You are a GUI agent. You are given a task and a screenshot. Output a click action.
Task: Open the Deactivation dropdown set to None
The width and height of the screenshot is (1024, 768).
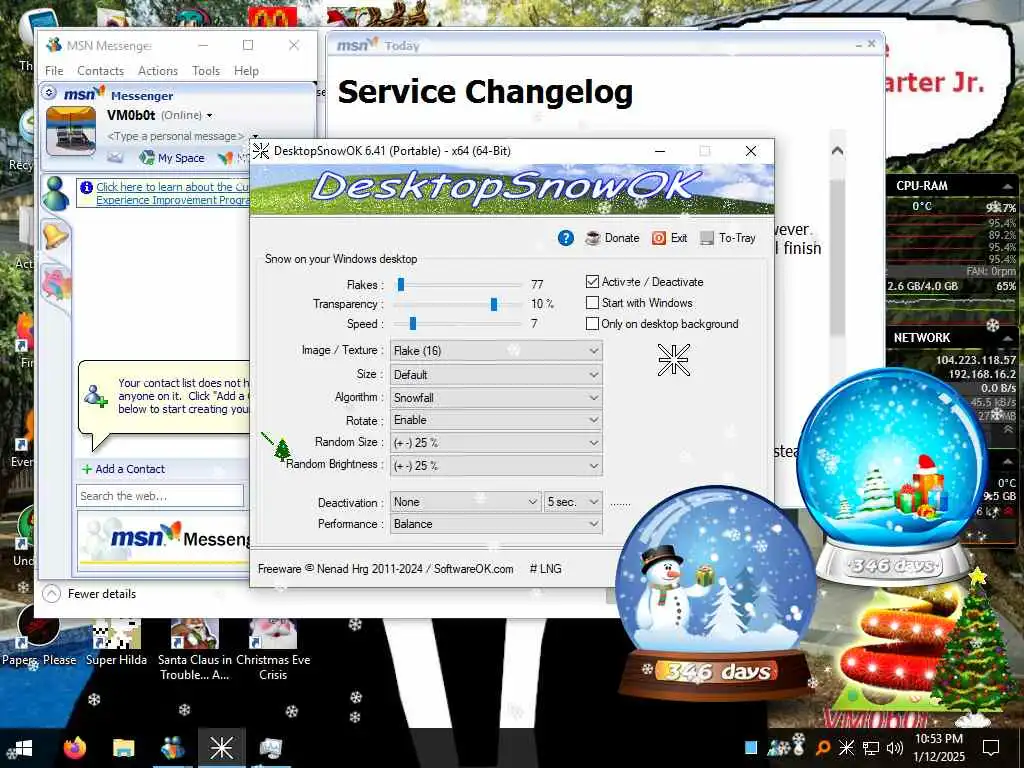pyautogui.click(x=465, y=502)
